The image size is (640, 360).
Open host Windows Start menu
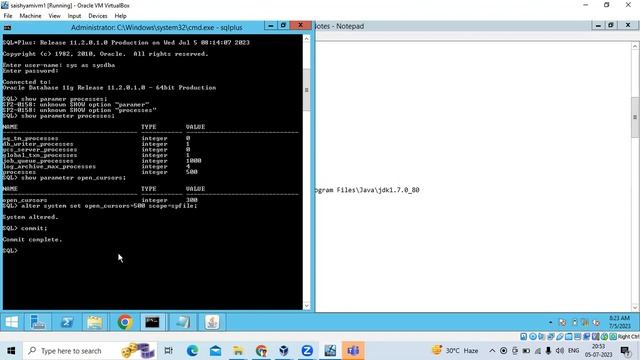(x=11, y=351)
